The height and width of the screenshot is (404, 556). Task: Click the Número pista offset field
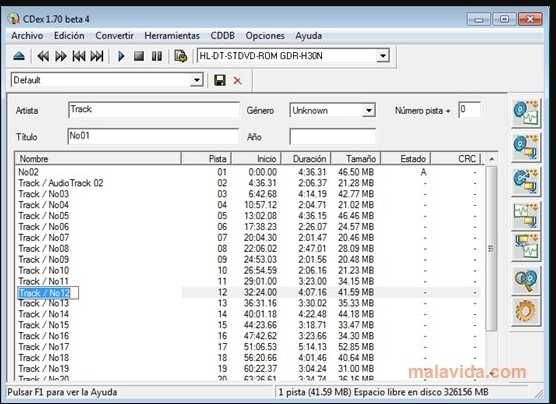tap(469, 110)
